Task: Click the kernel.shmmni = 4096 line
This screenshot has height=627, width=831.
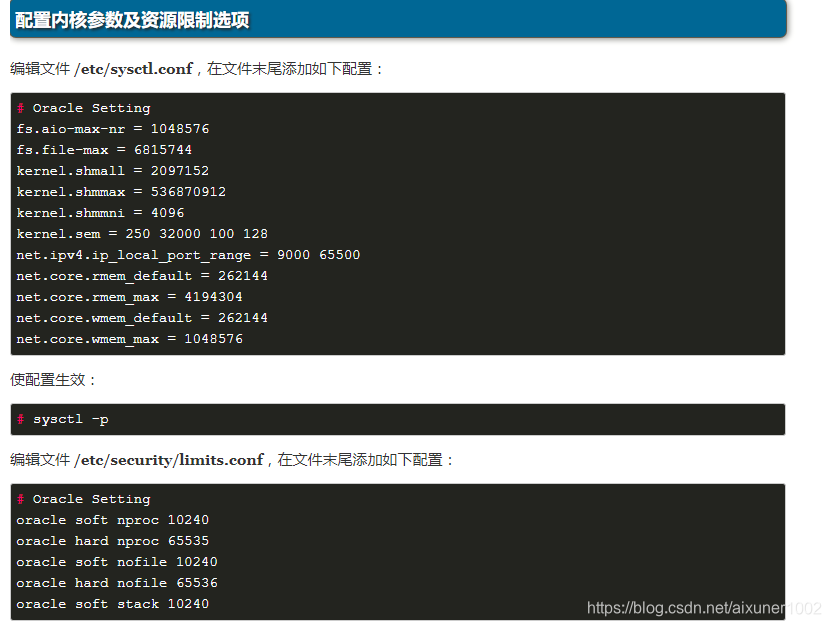Action: click(101, 213)
